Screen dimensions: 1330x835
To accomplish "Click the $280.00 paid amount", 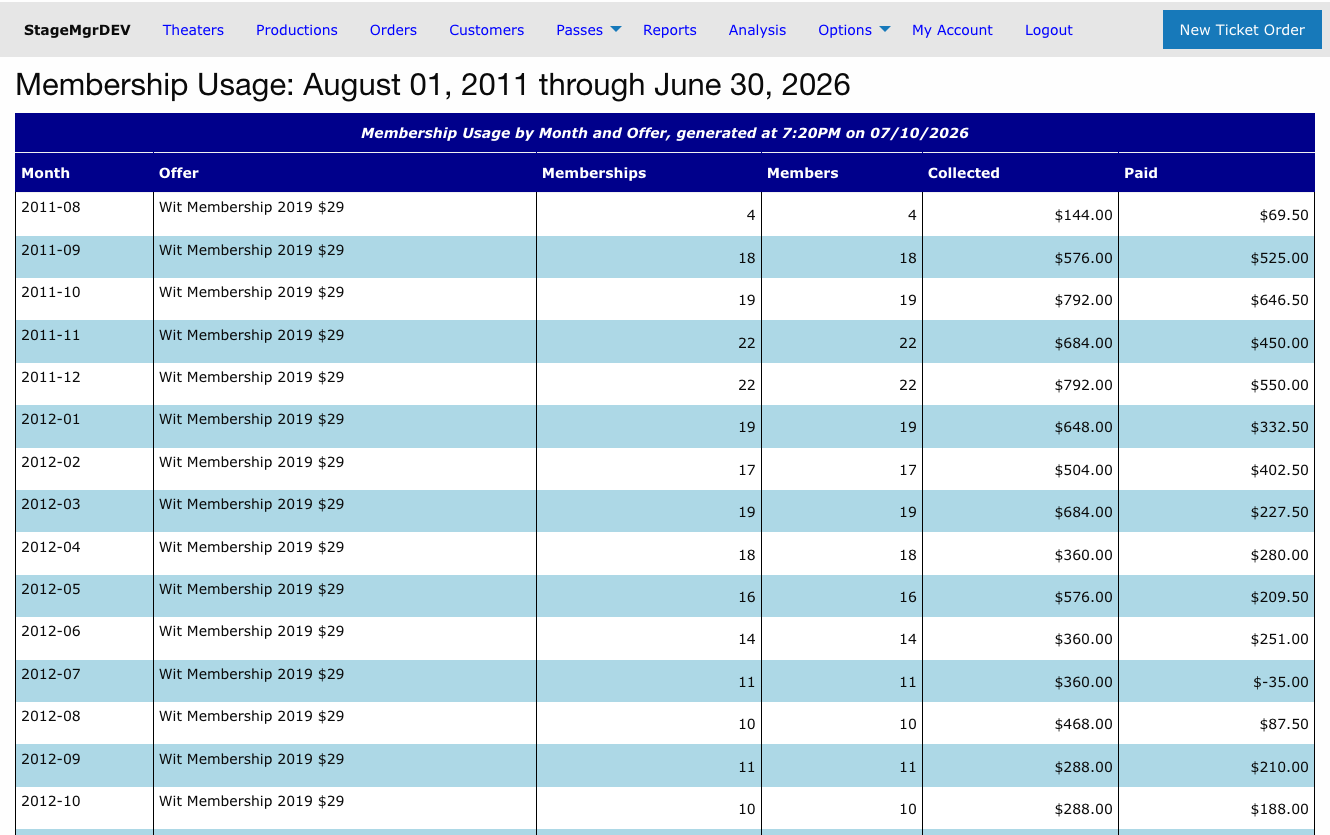I will point(1279,555).
